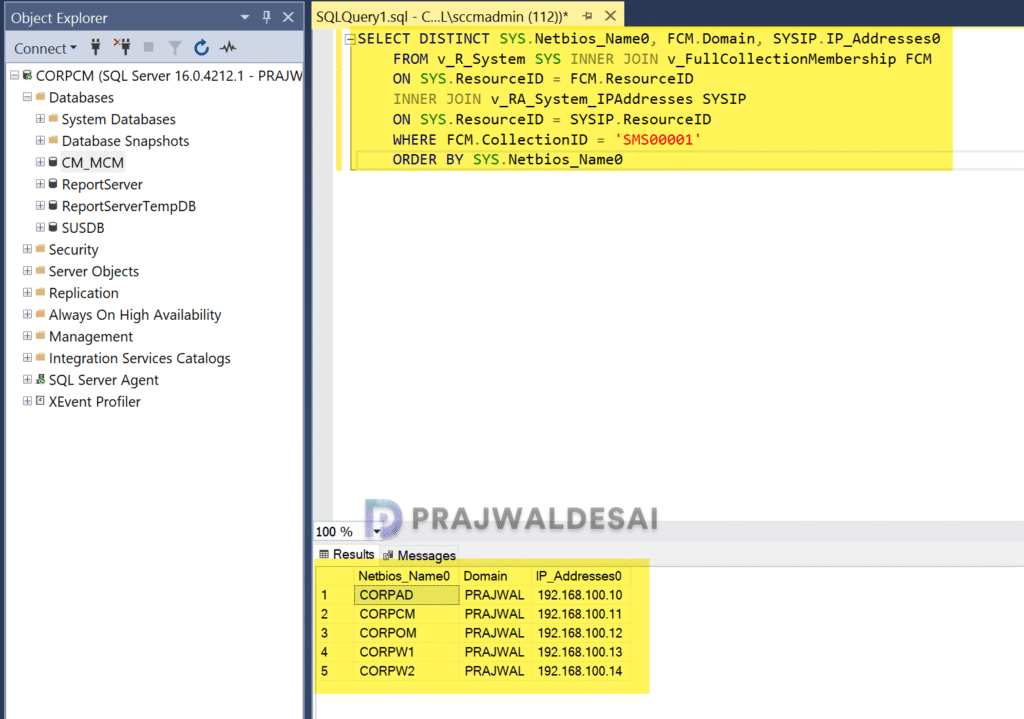
Task: Select Database Snapshots in the tree
Action: [125, 141]
